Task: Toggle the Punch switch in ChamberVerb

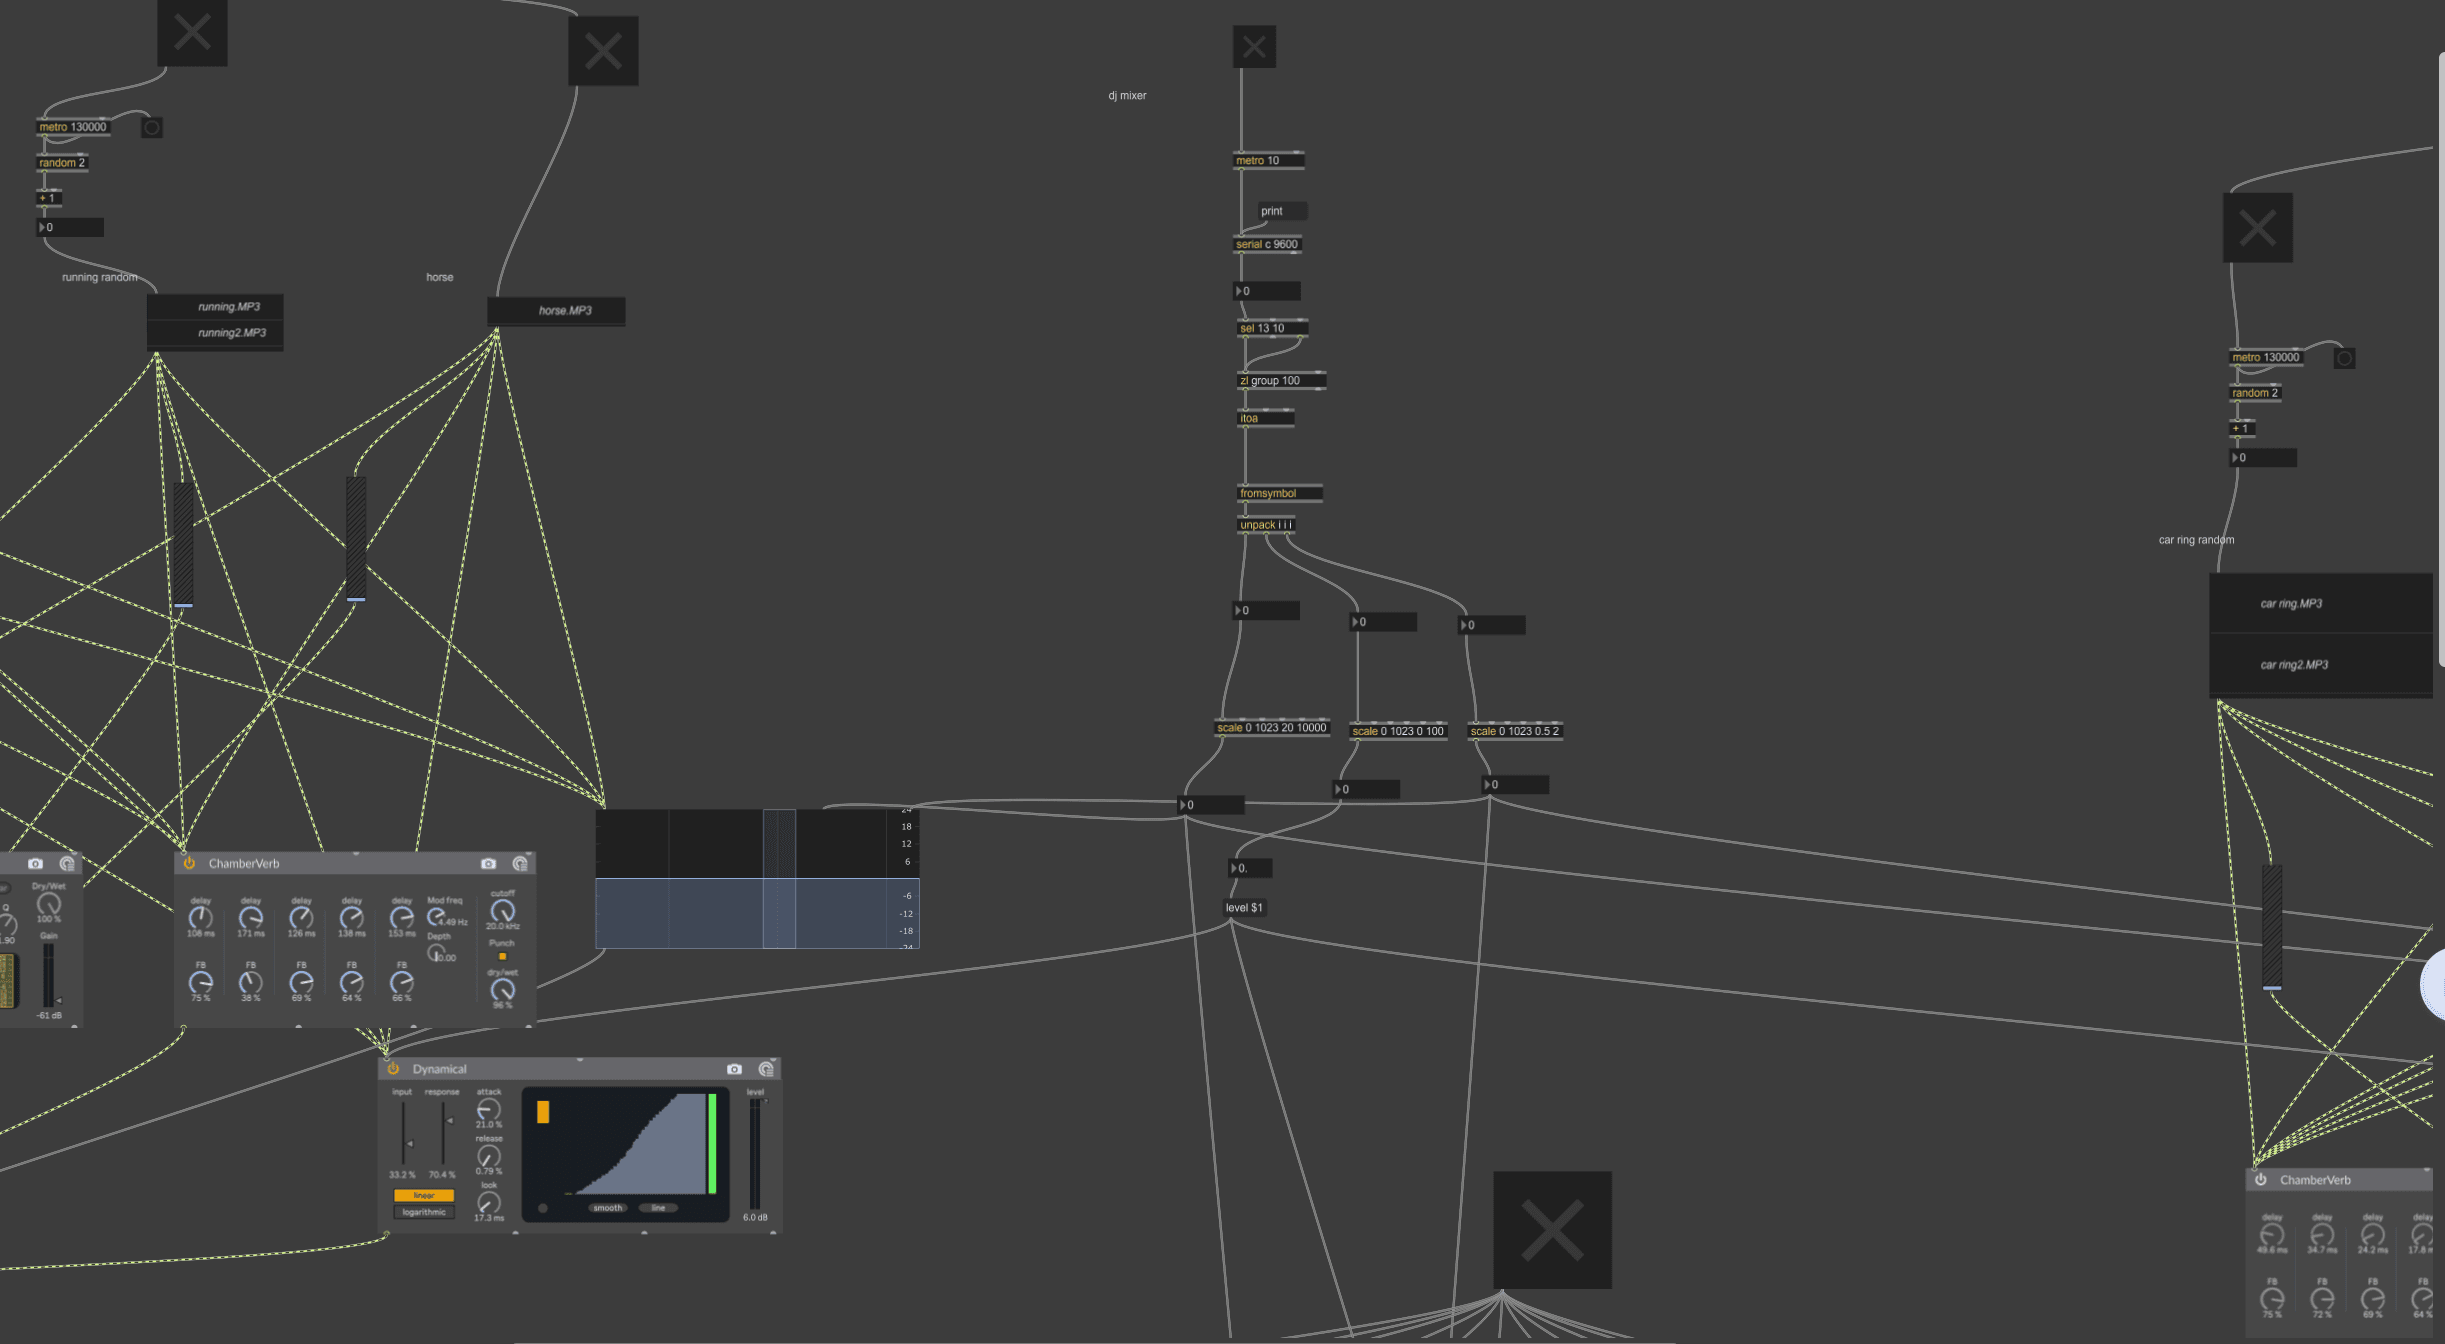Action: [502, 957]
